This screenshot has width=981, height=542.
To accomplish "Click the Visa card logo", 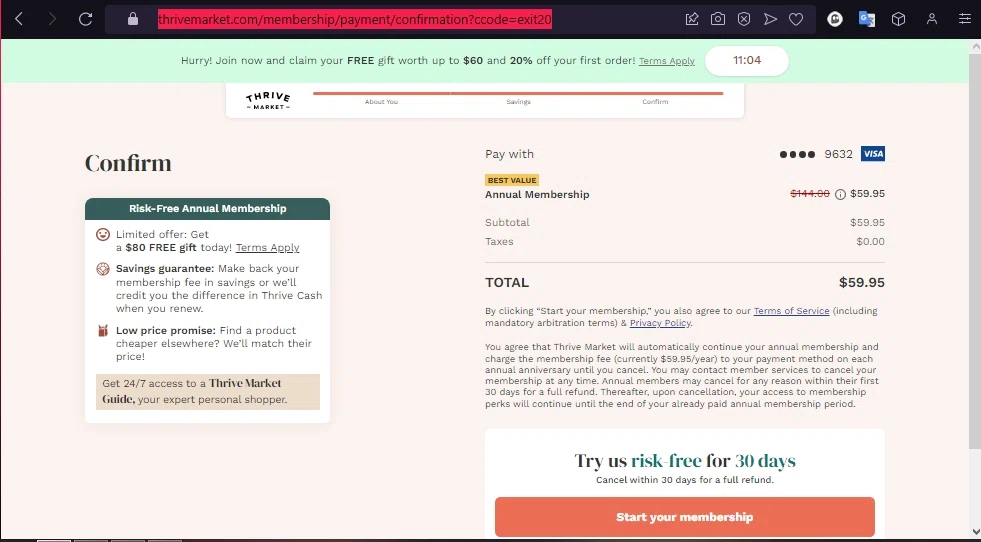I will [x=873, y=154].
